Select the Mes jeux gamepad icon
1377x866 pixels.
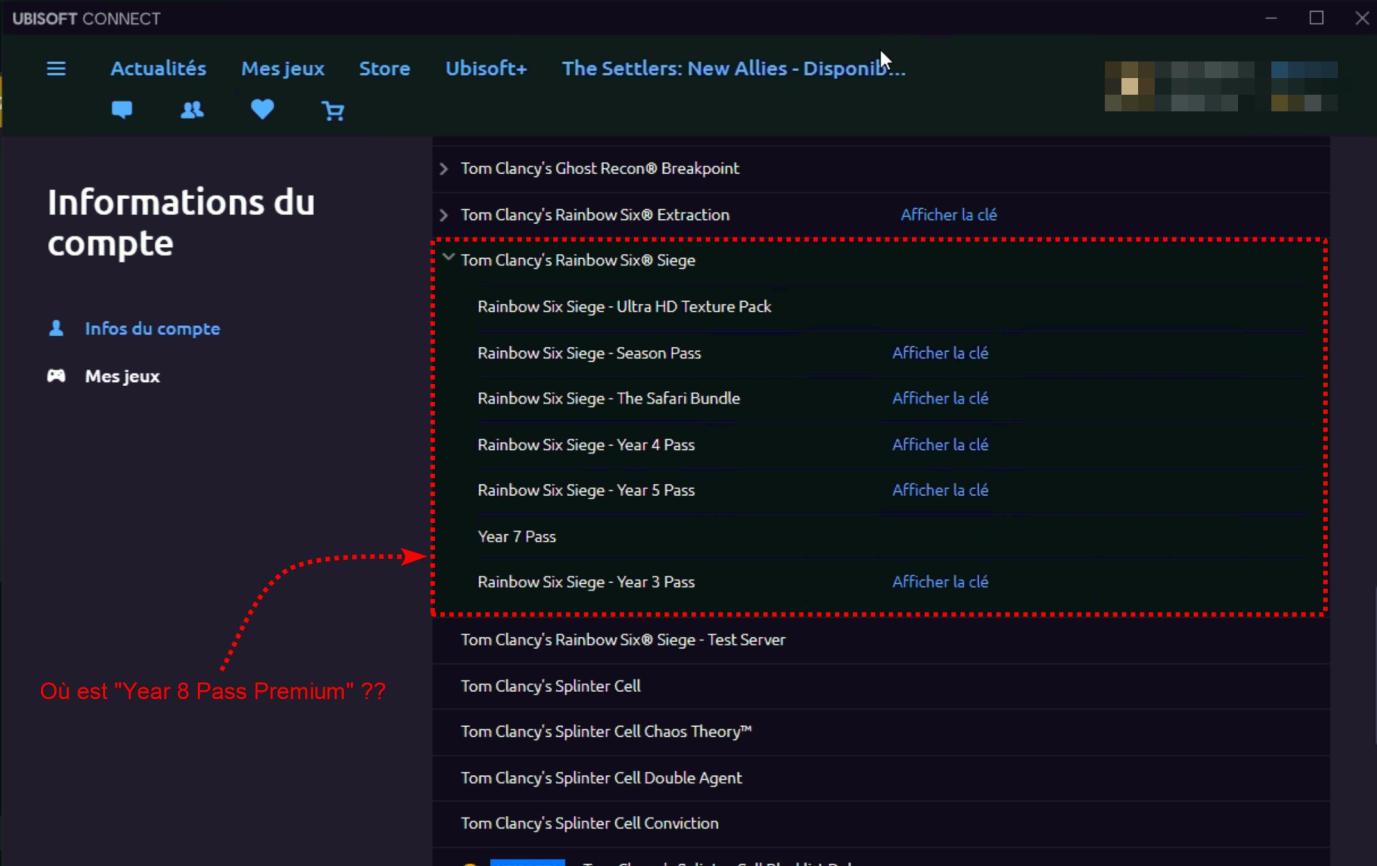click(57, 376)
